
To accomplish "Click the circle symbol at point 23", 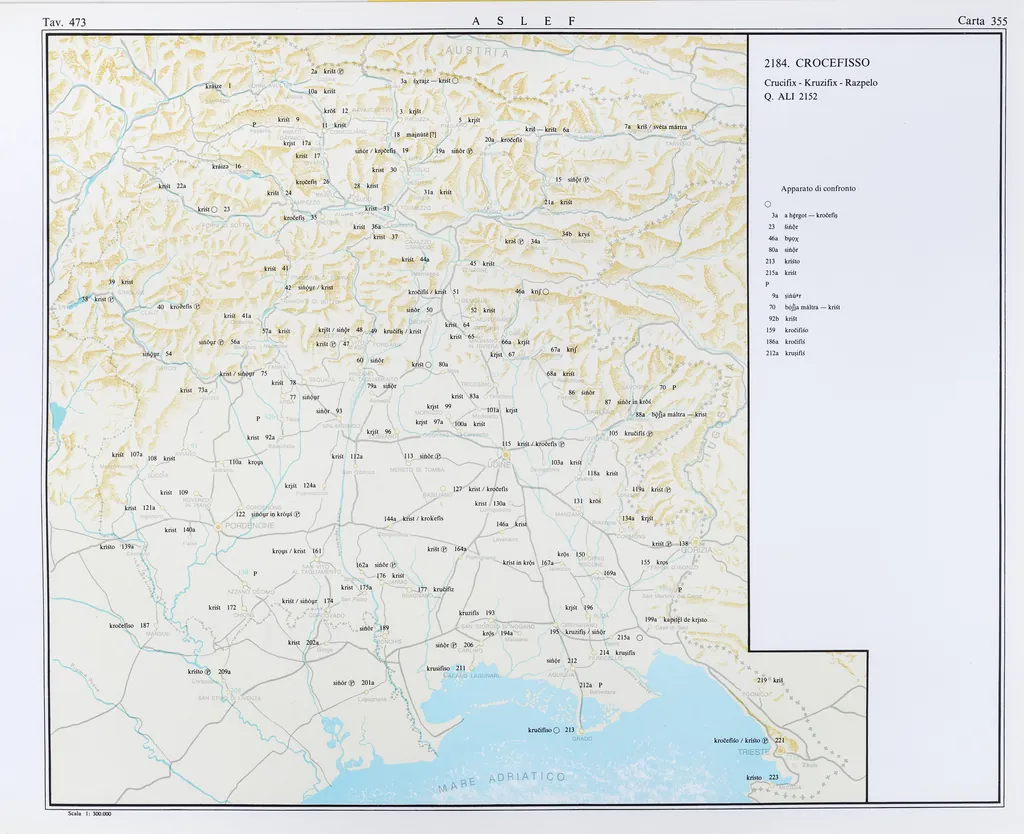I will tap(214, 209).
